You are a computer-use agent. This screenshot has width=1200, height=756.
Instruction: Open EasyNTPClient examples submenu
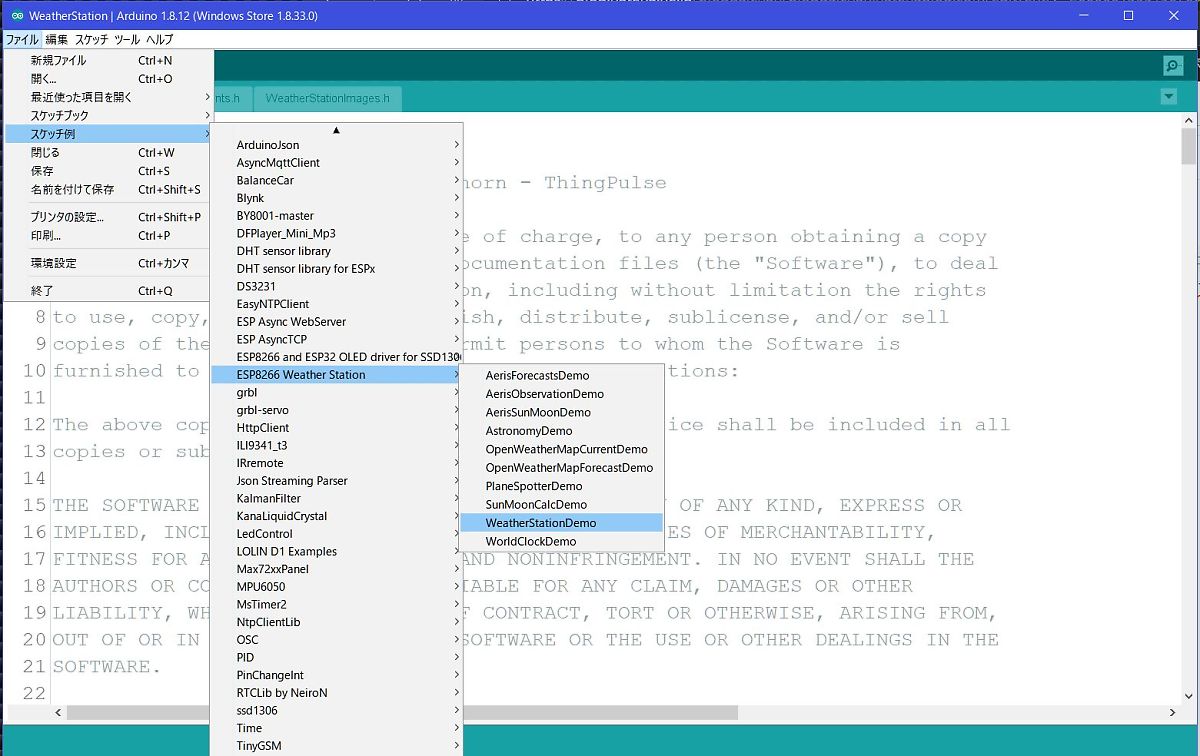[x=336, y=304]
